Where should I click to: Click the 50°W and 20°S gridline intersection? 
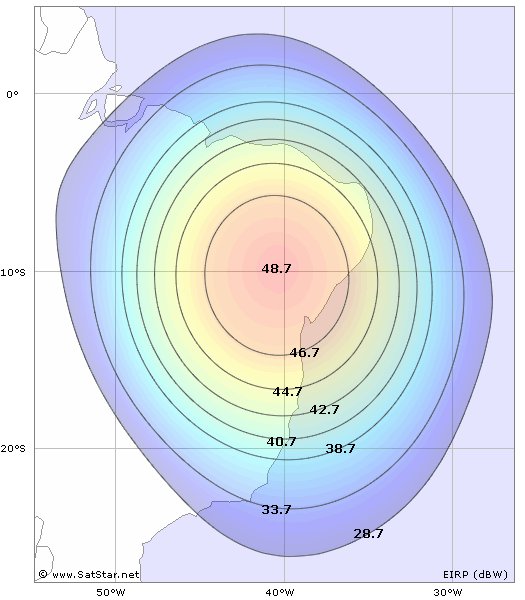click(x=116, y=448)
